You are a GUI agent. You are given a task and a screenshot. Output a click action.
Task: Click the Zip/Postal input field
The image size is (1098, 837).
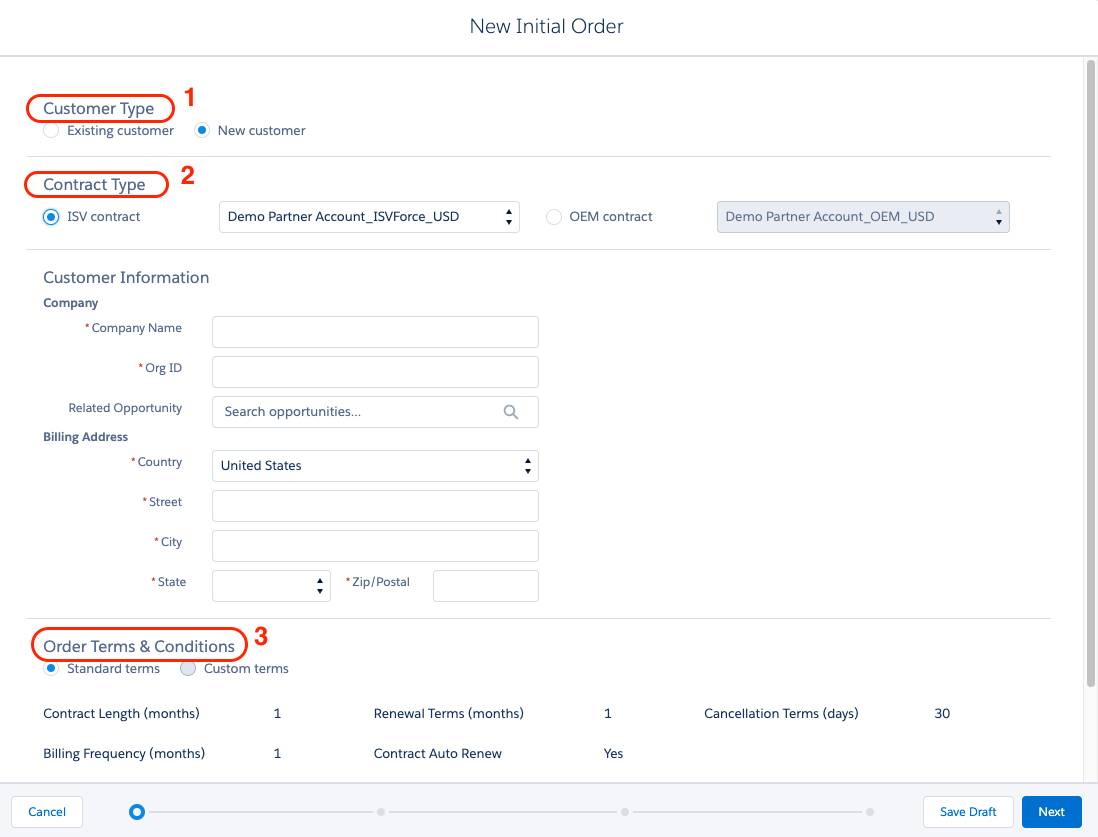(x=485, y=586)
